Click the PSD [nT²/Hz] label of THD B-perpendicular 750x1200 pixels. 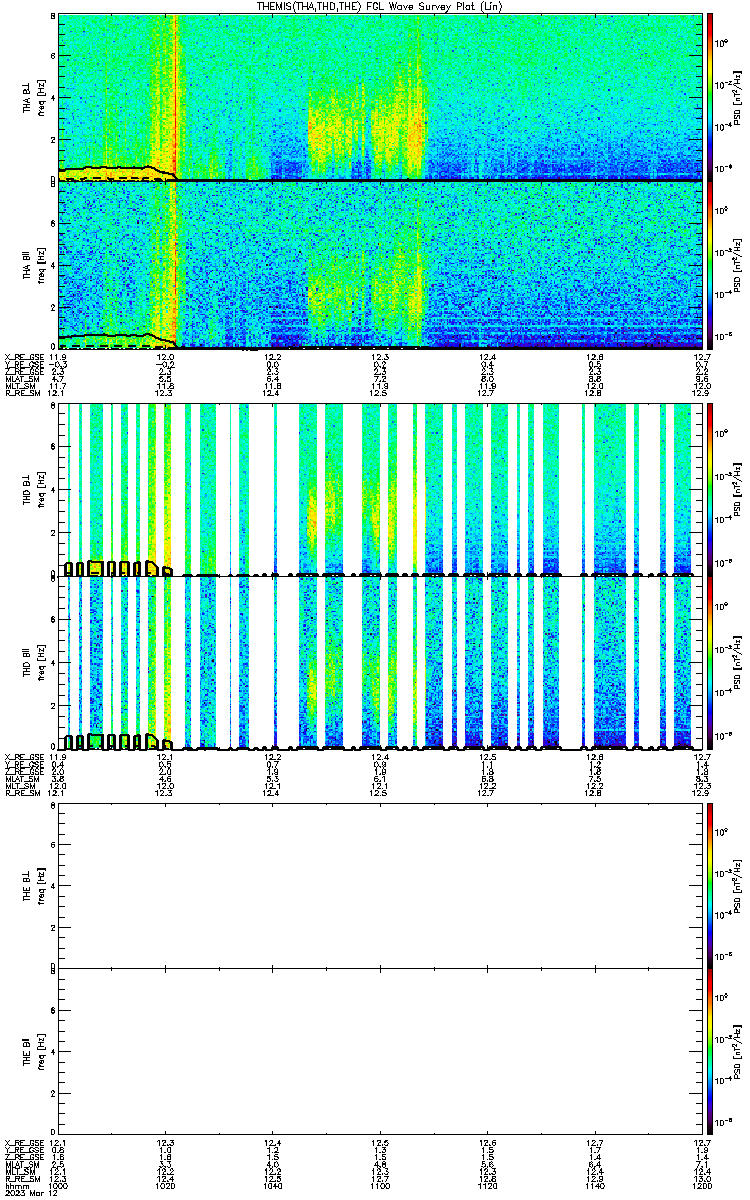pyautogui.click(x=737, y=489)
